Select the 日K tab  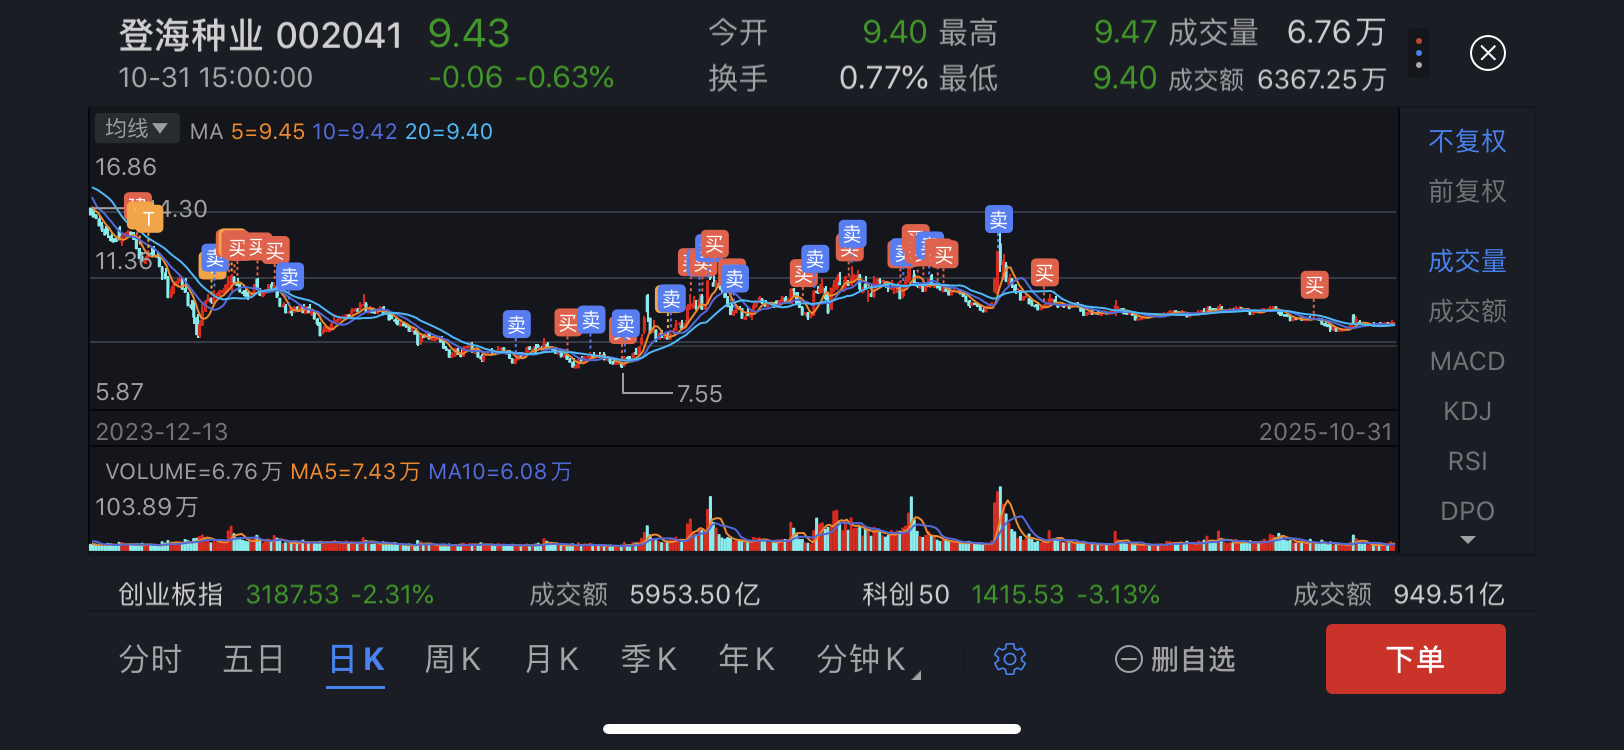tap(357, 659)
